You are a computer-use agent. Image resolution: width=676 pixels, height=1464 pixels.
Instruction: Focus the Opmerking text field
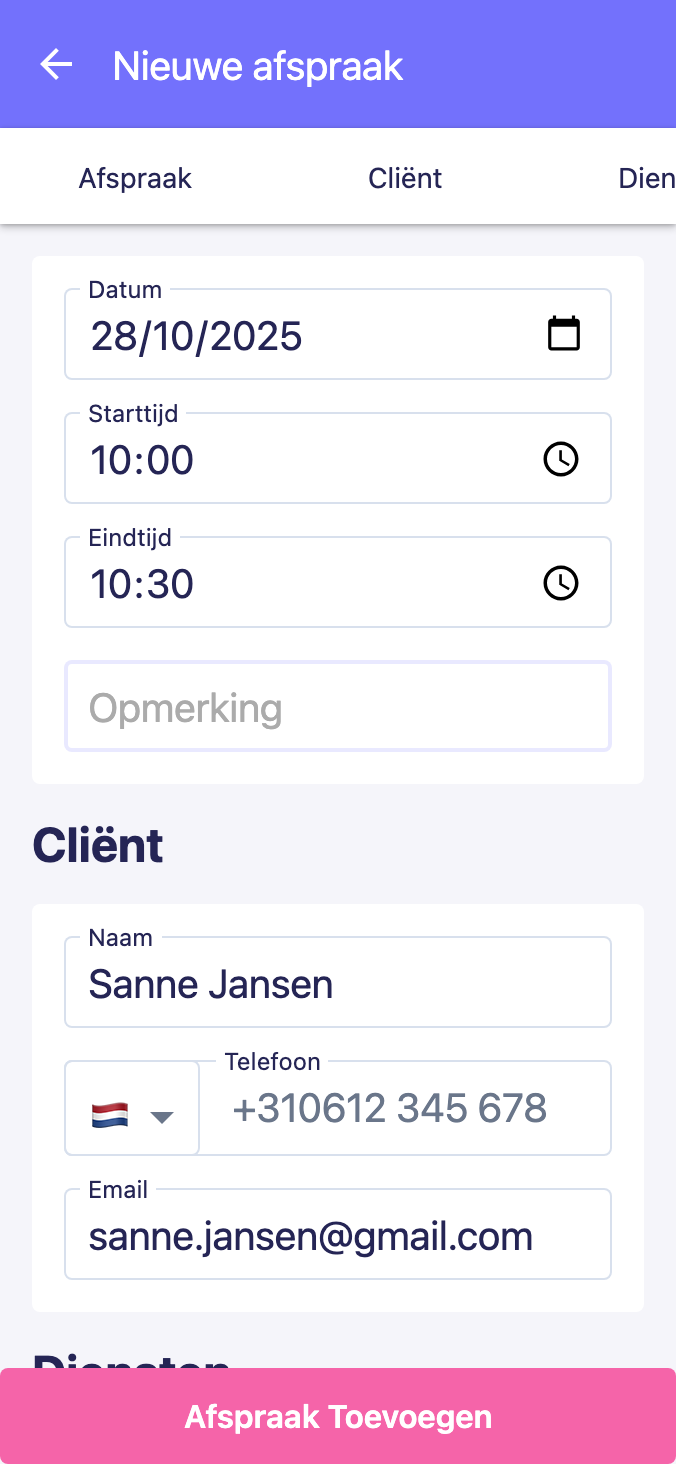338,707
